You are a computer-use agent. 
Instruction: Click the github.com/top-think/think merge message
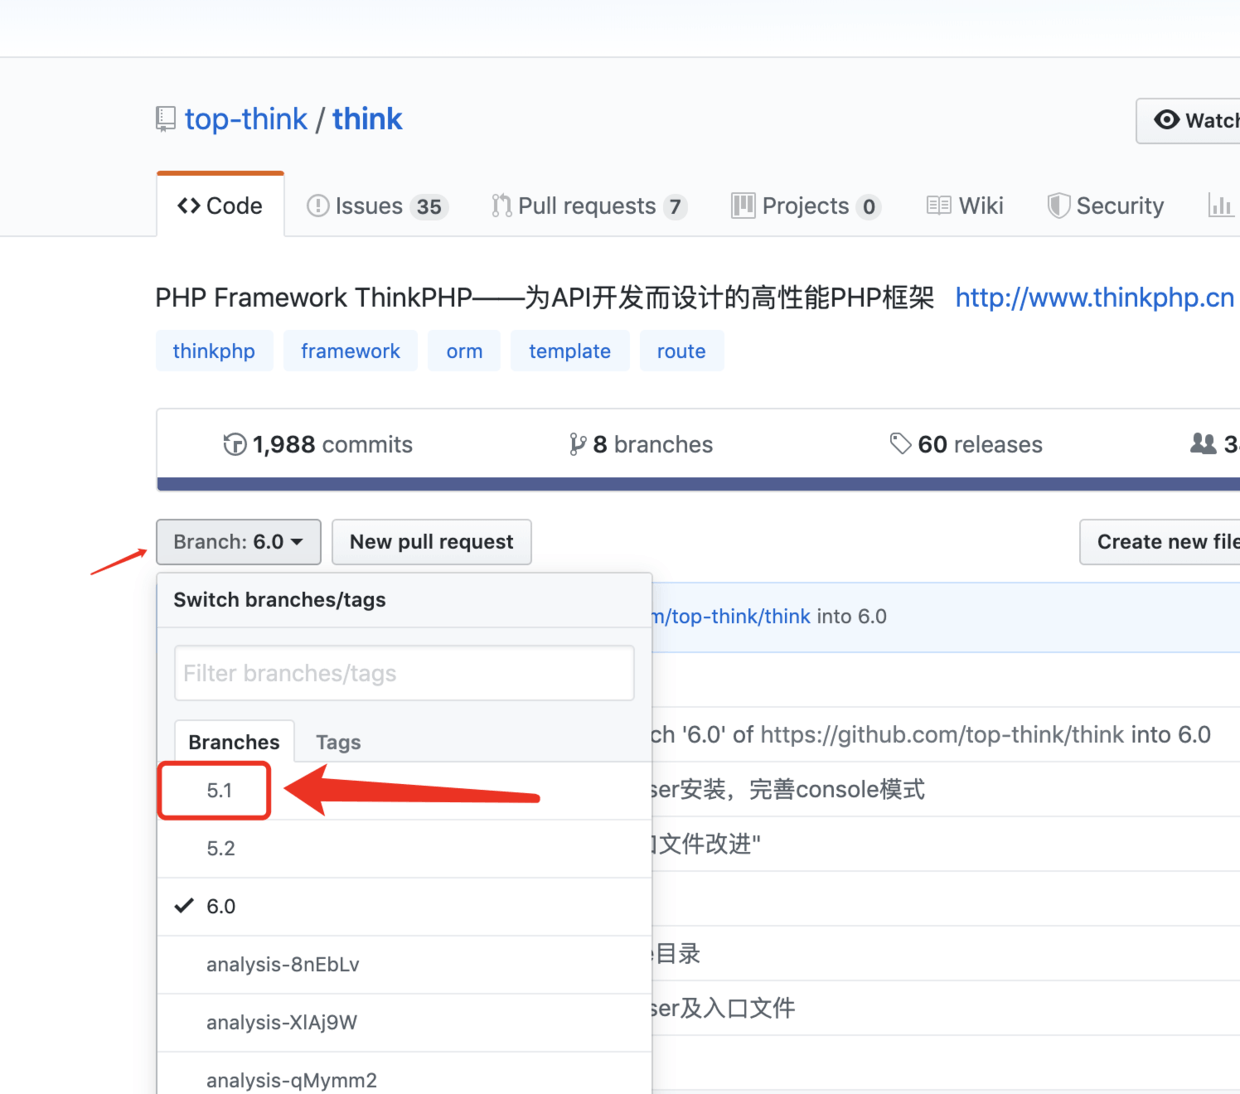[x=931, y=735]
